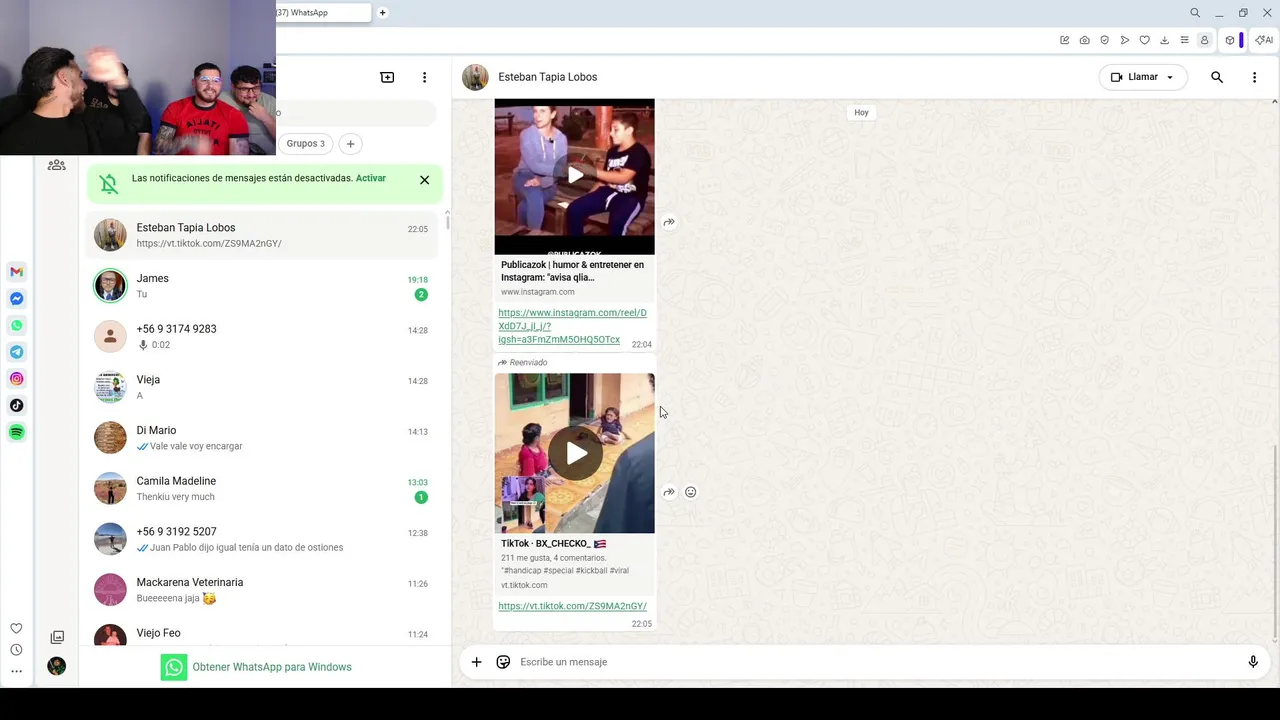Open emoji picker in message bar

tap(503, 662)
